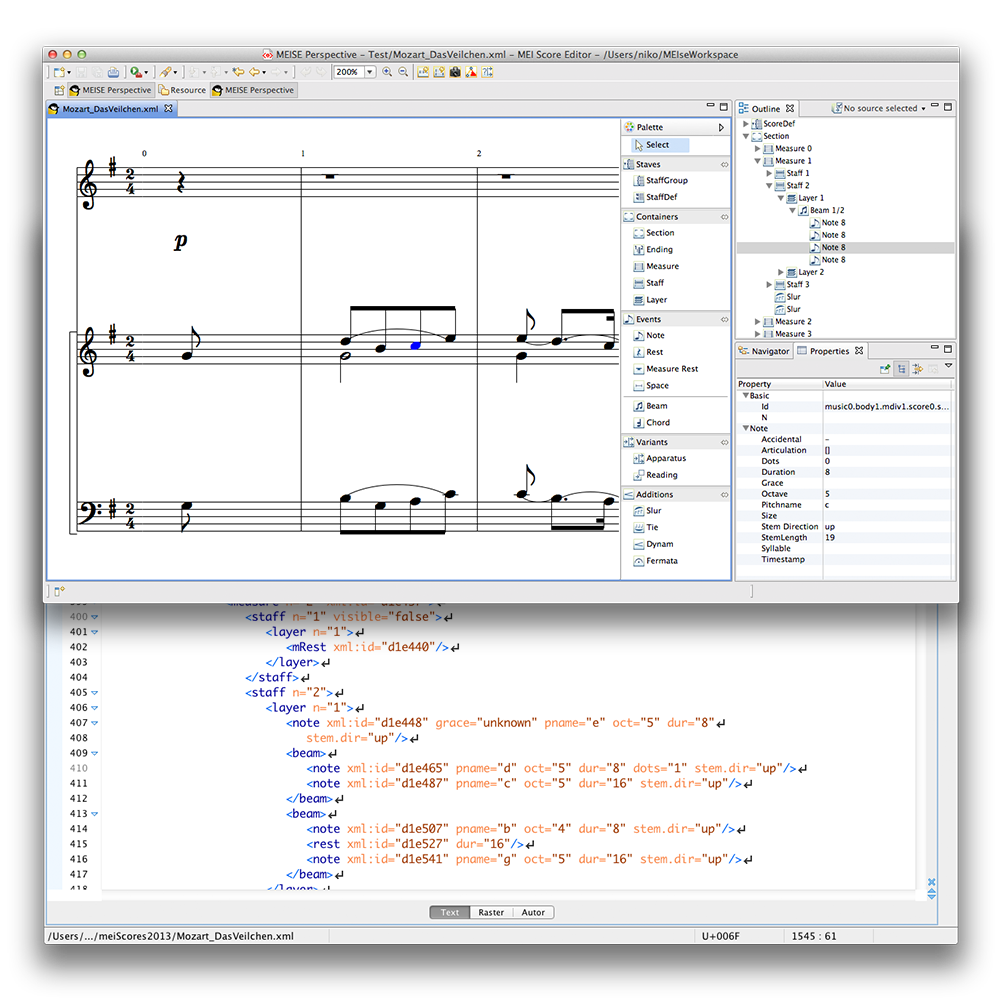The height and width of the screenshot is (1000, 1000).
Task: Toggle the Select tool in the palette
Action: 656,145
